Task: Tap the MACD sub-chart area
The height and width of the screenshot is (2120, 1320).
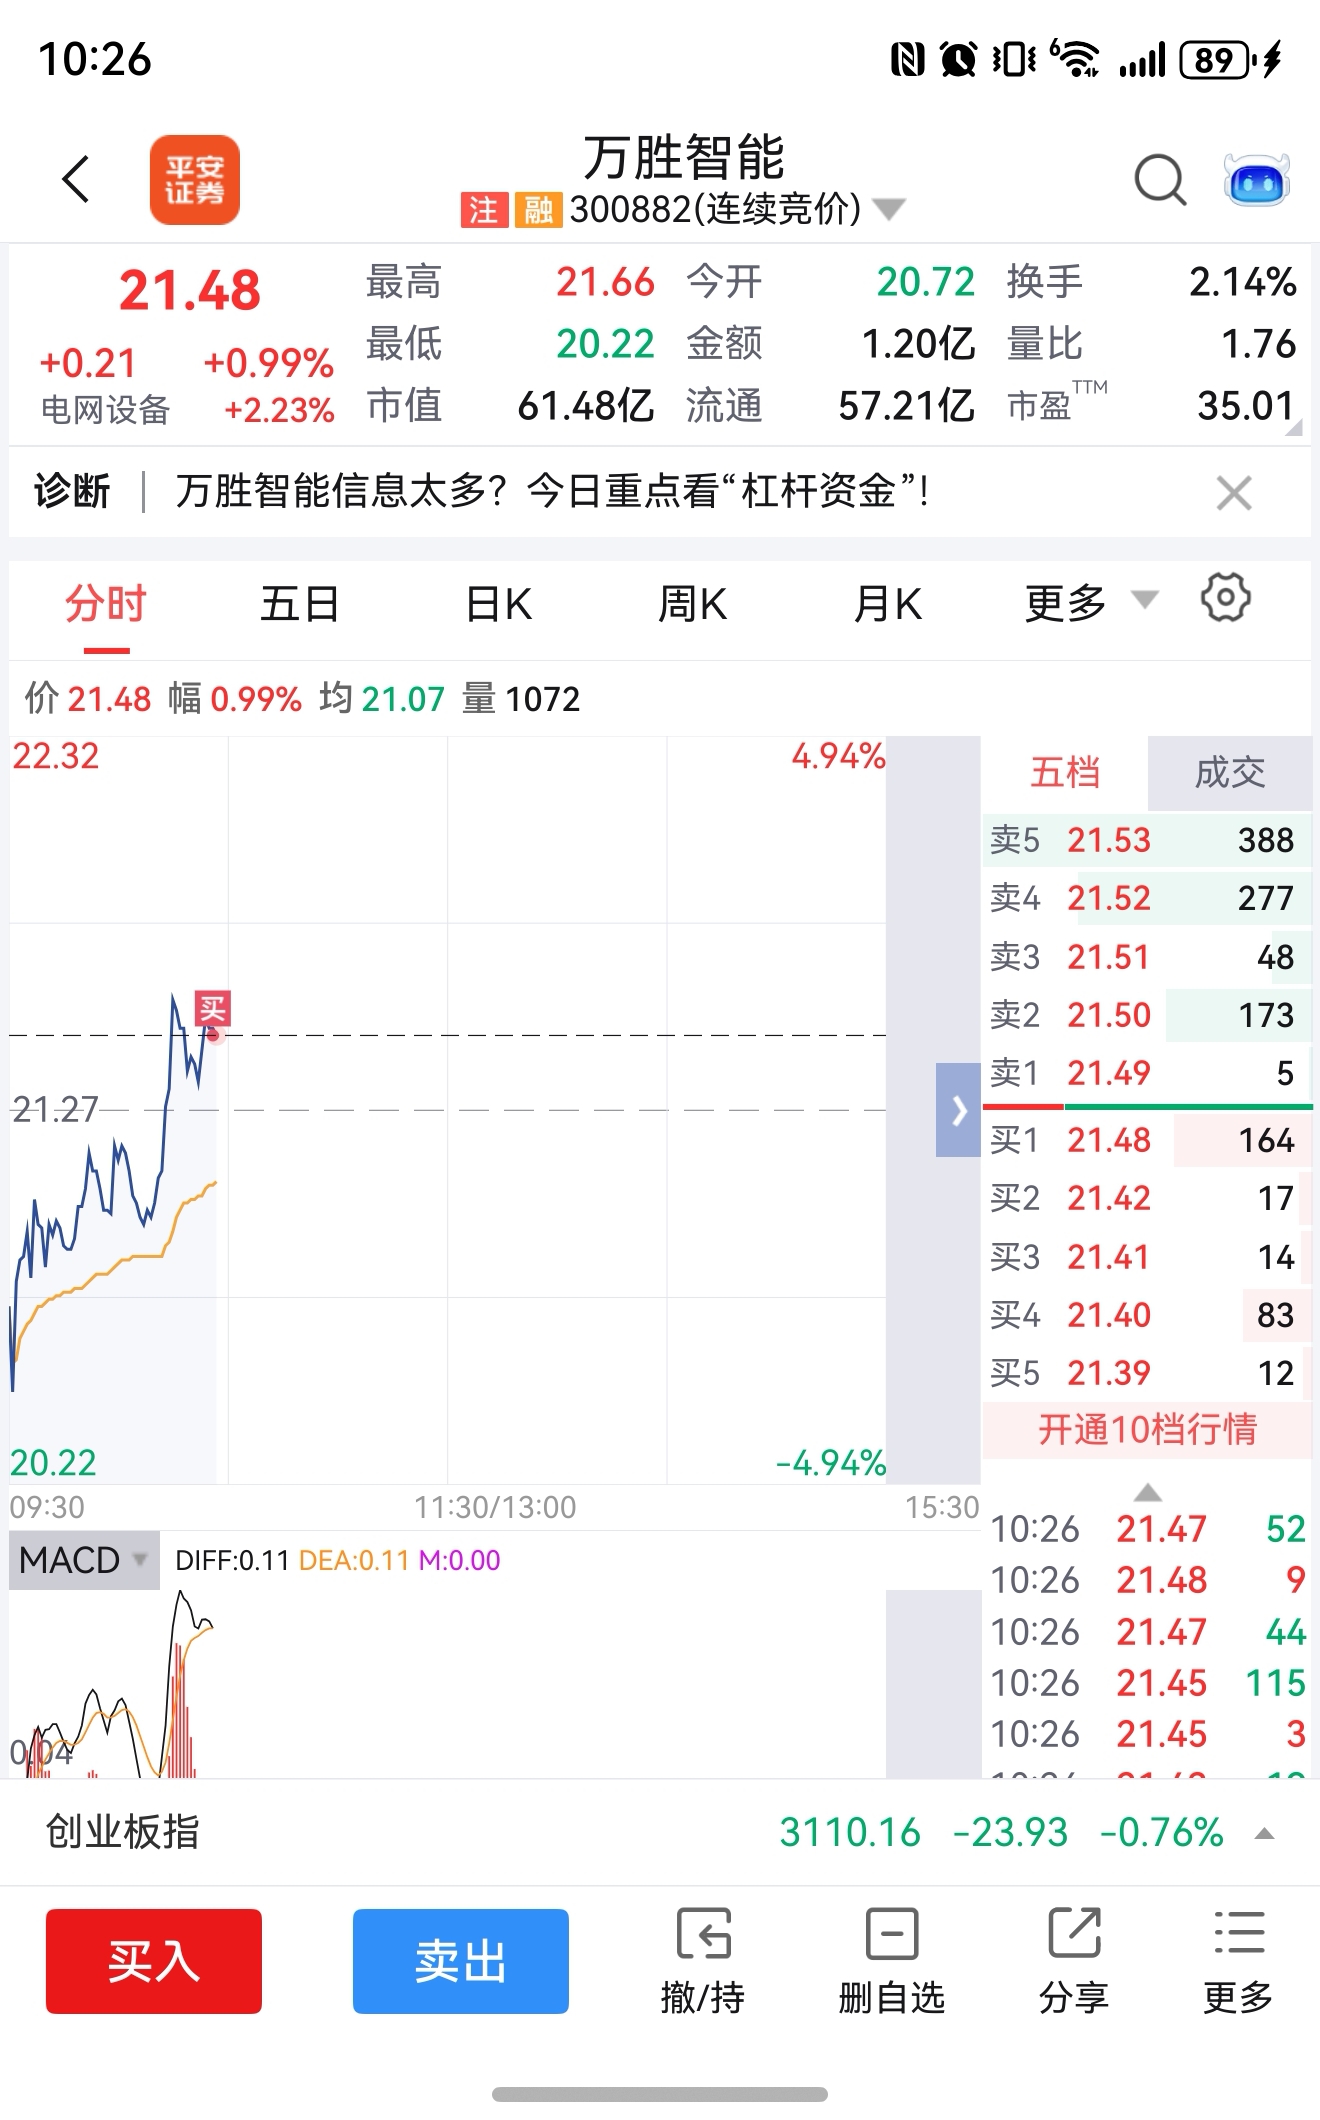Action: click(x=447, y=1684)
